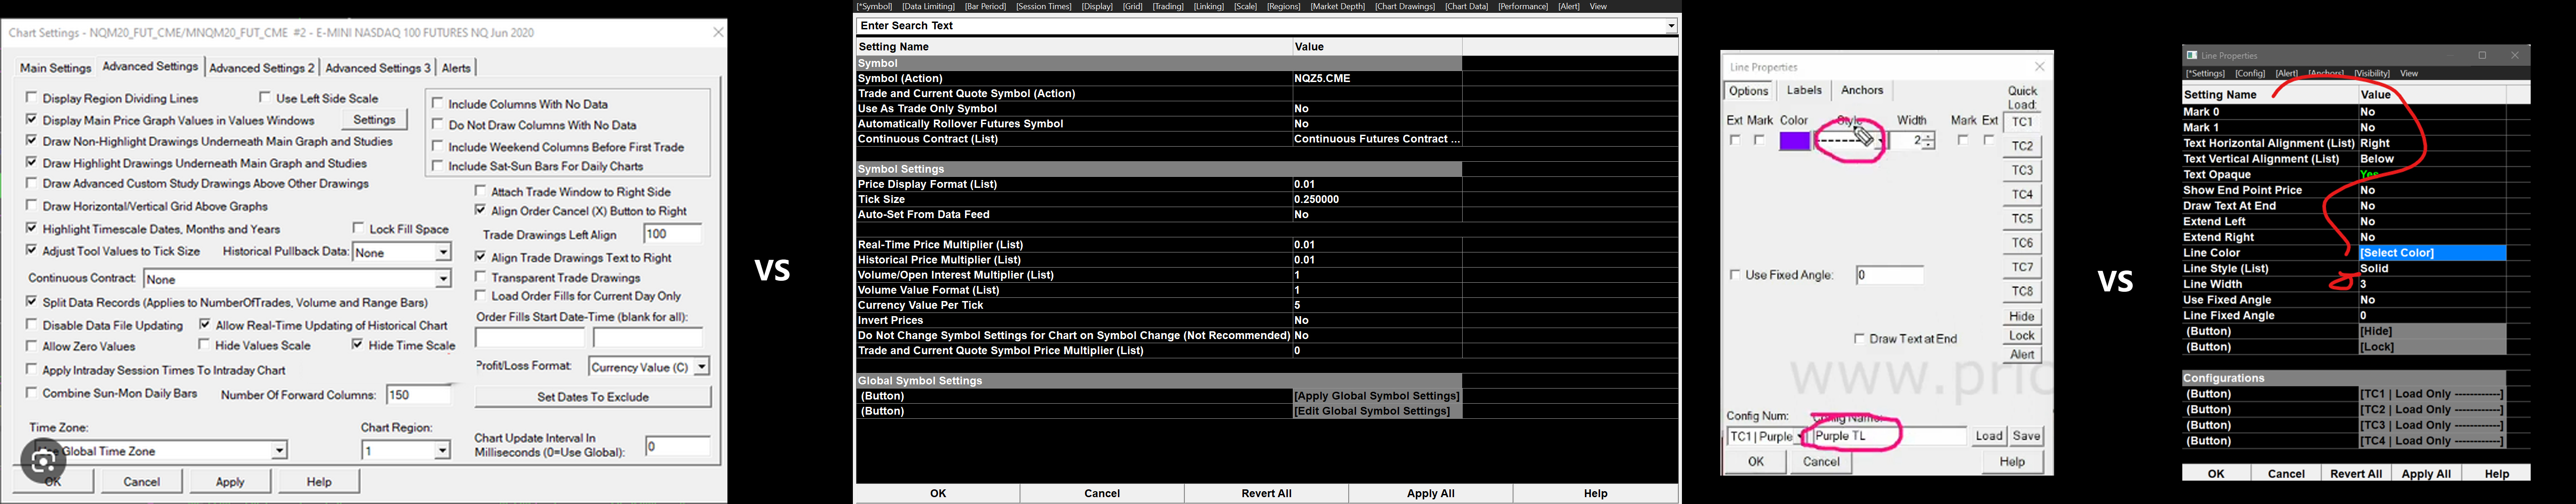The width and height of the screenshot is (2576, 504).
Task: Open the Anchors tab in Line Properties
Action: pos(1862,90)
